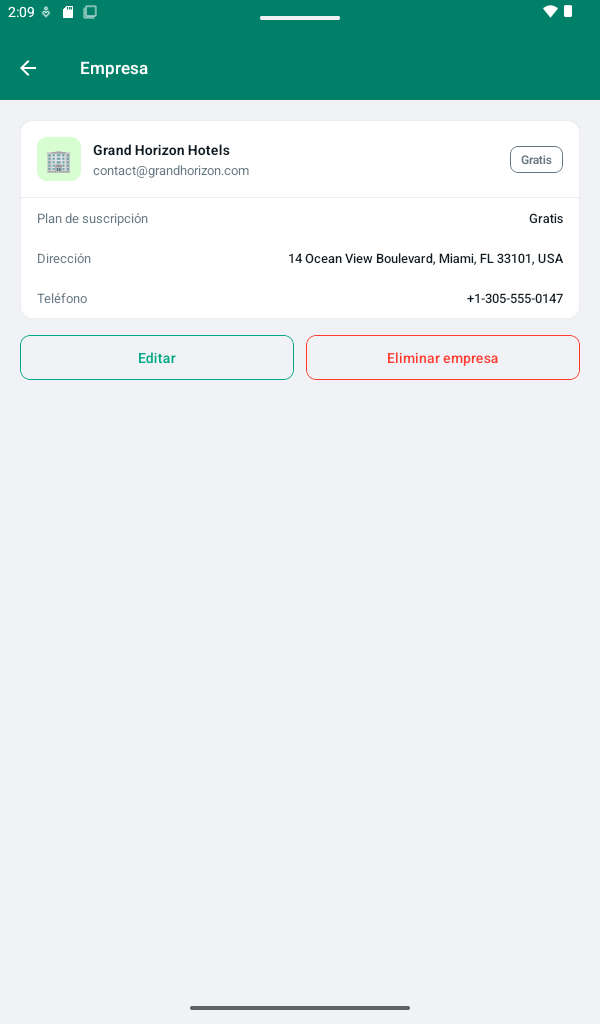
Task: Tap the SD card status icon
Action: pos(68,12)
